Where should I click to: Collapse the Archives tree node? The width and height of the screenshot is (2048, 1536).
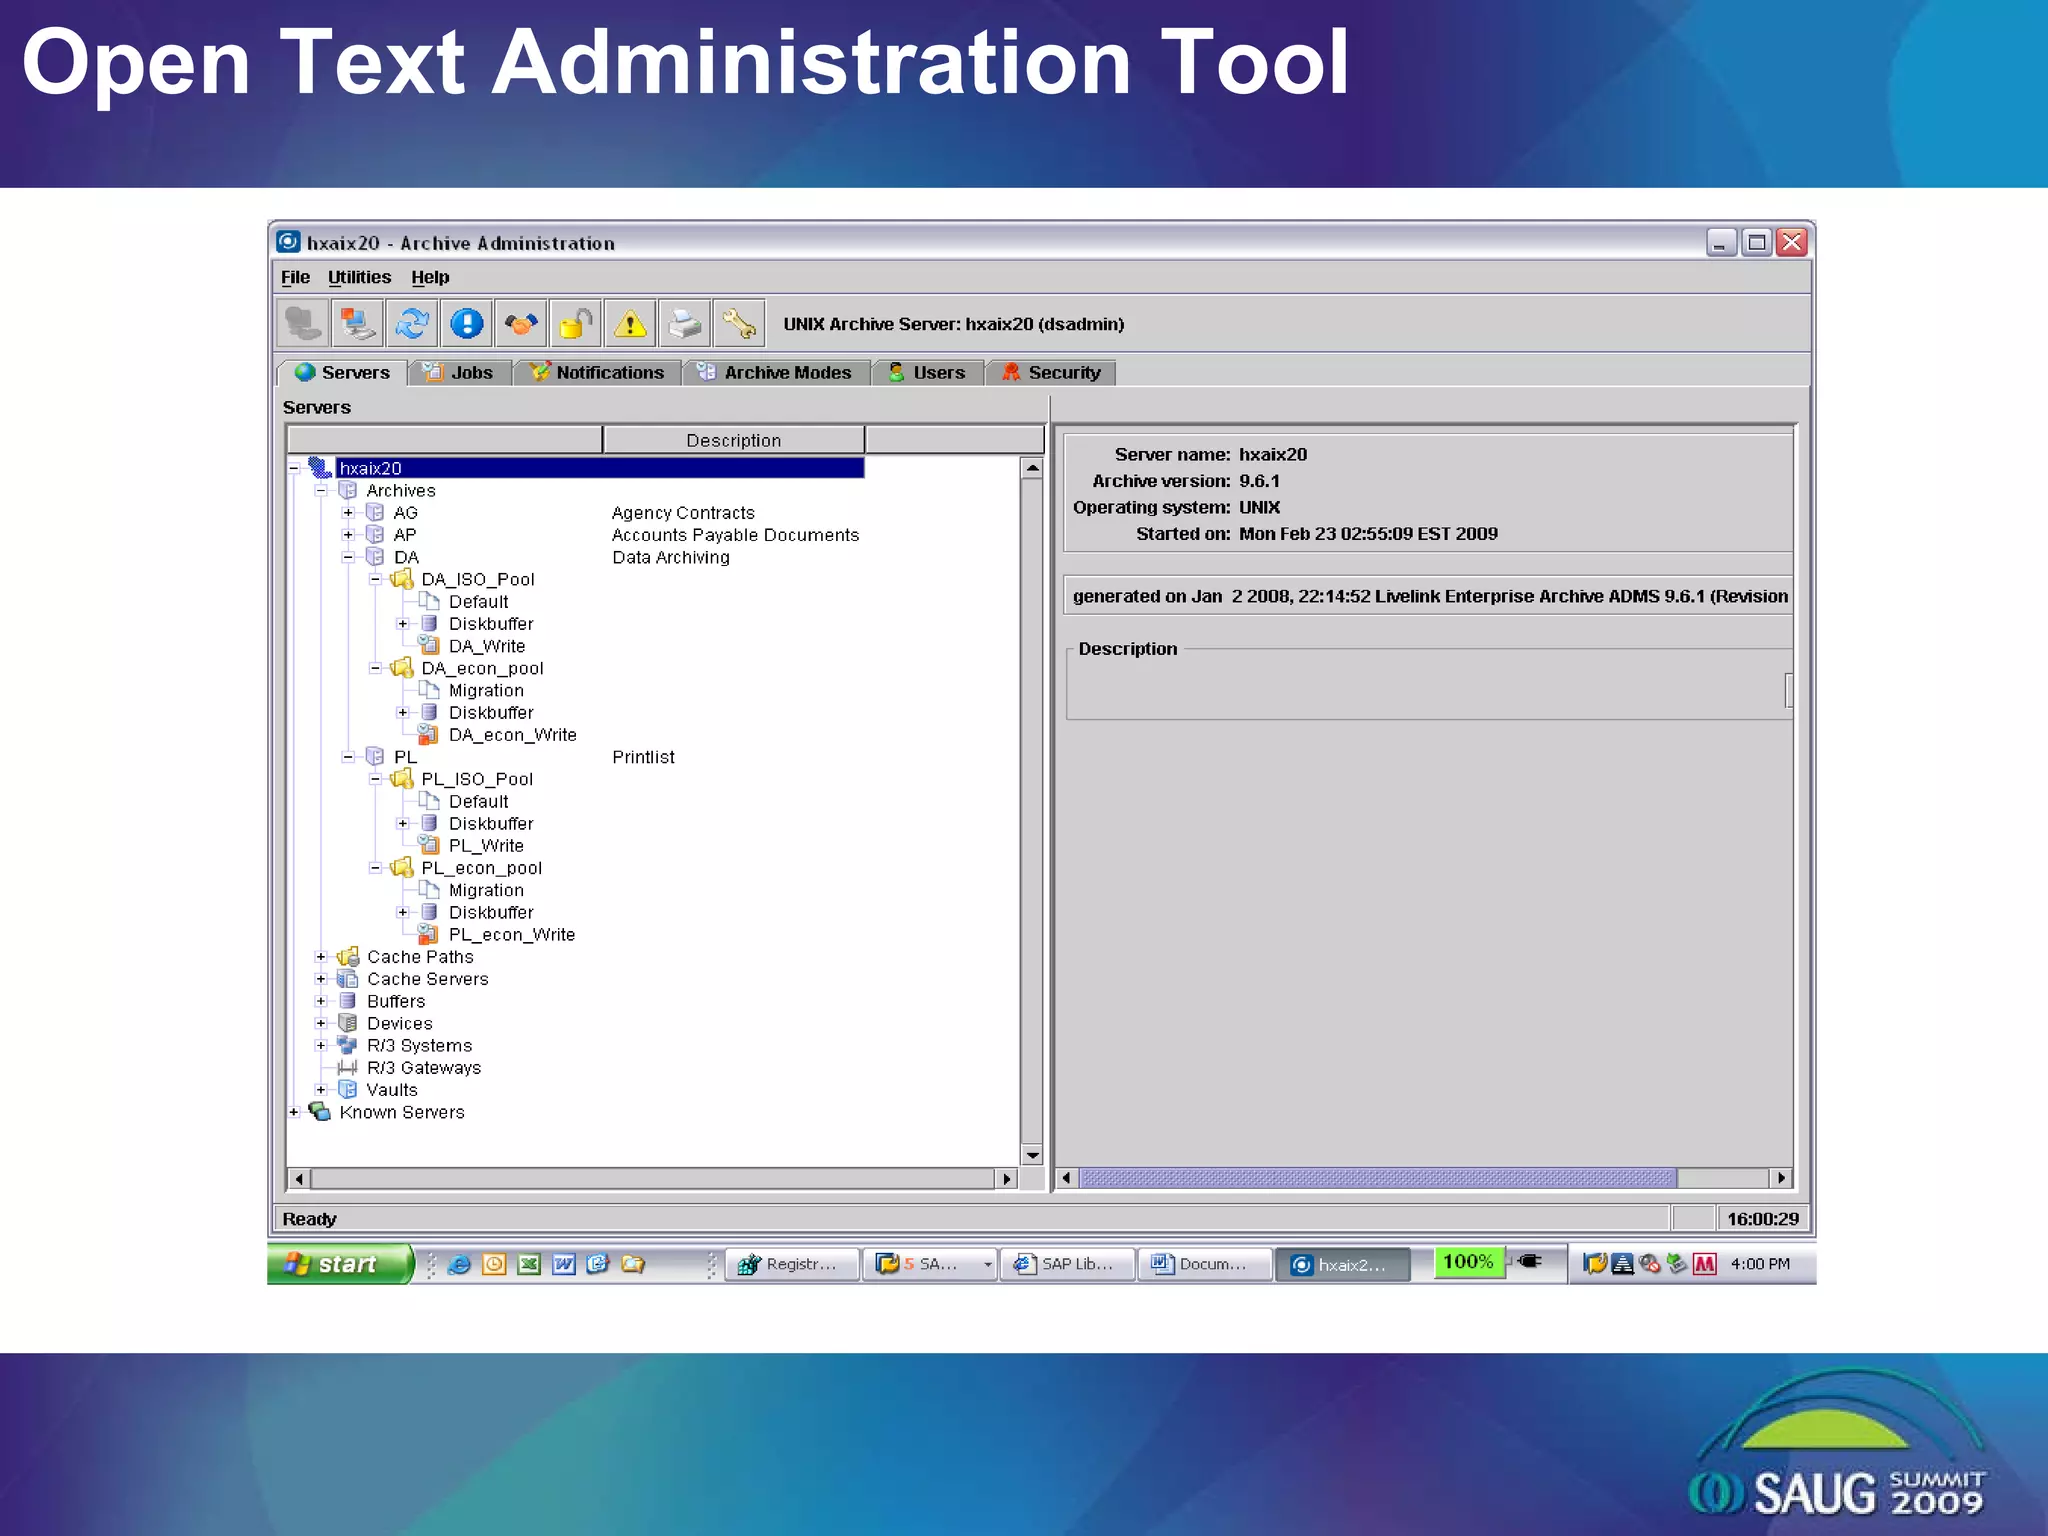coord(321,490)
